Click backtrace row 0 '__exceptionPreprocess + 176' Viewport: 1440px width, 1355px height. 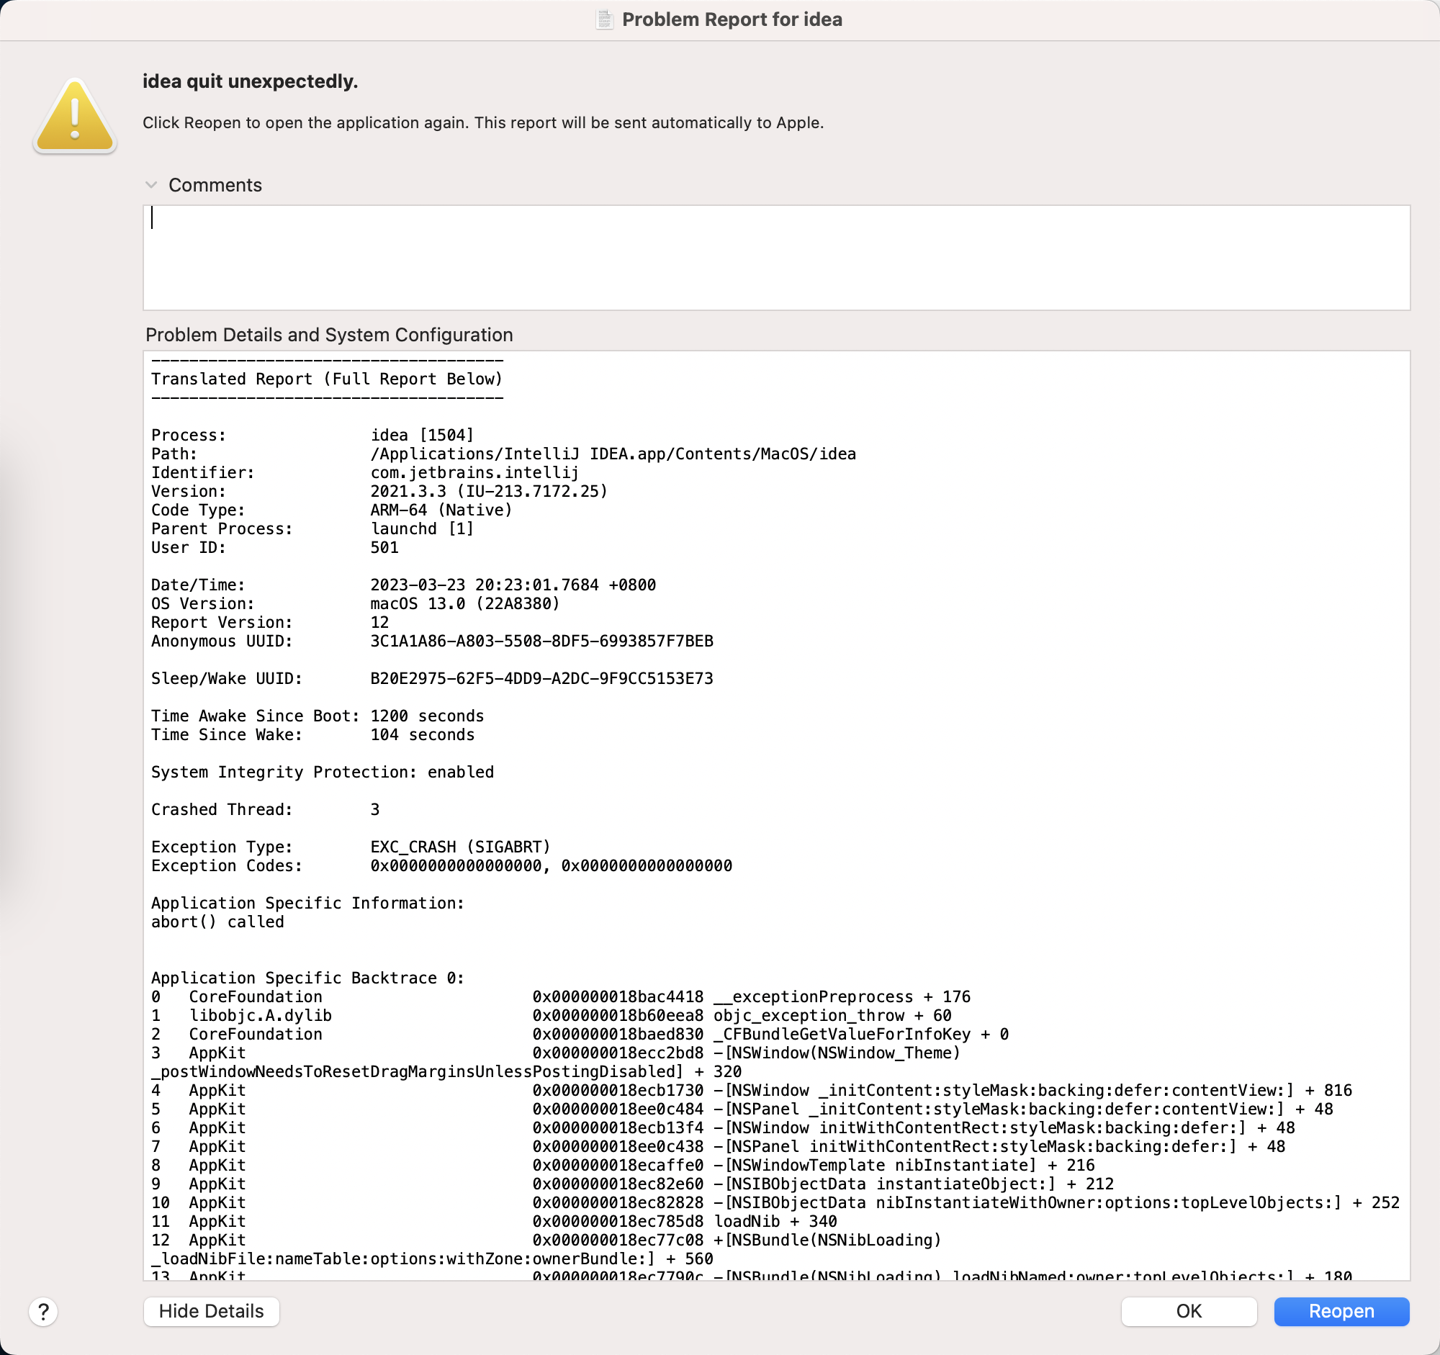click(x=561, y=997)
